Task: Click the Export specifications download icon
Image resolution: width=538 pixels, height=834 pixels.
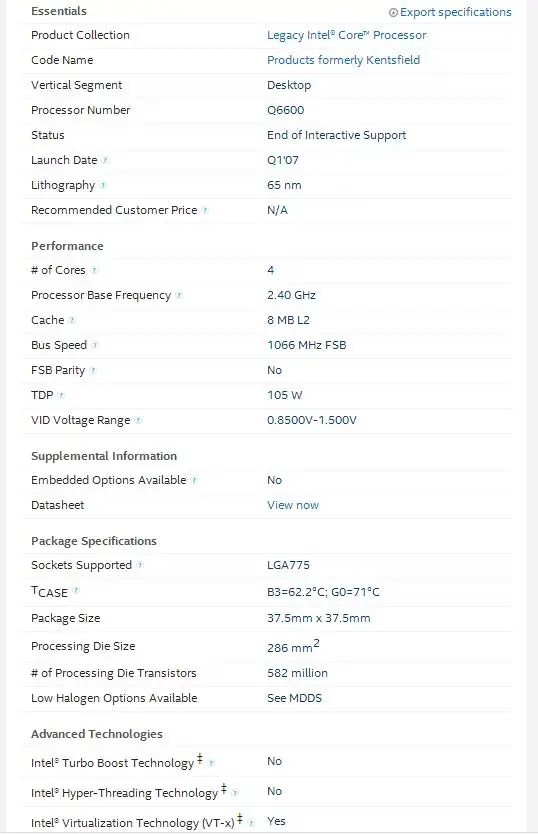Action: [x=393, y=12]
